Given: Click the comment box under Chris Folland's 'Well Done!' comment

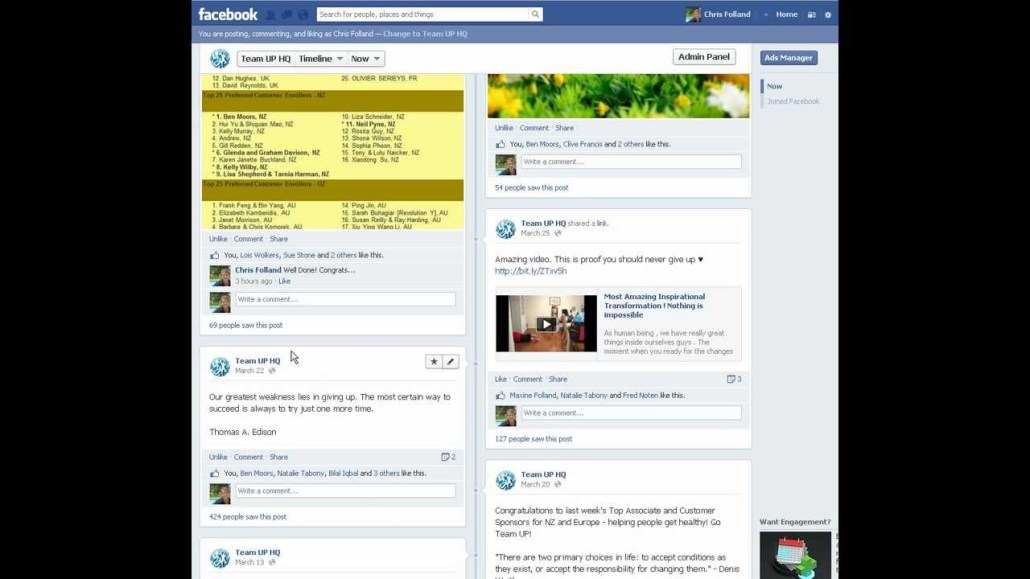Looking at the screenshot, I should click(x=346, y=299).
